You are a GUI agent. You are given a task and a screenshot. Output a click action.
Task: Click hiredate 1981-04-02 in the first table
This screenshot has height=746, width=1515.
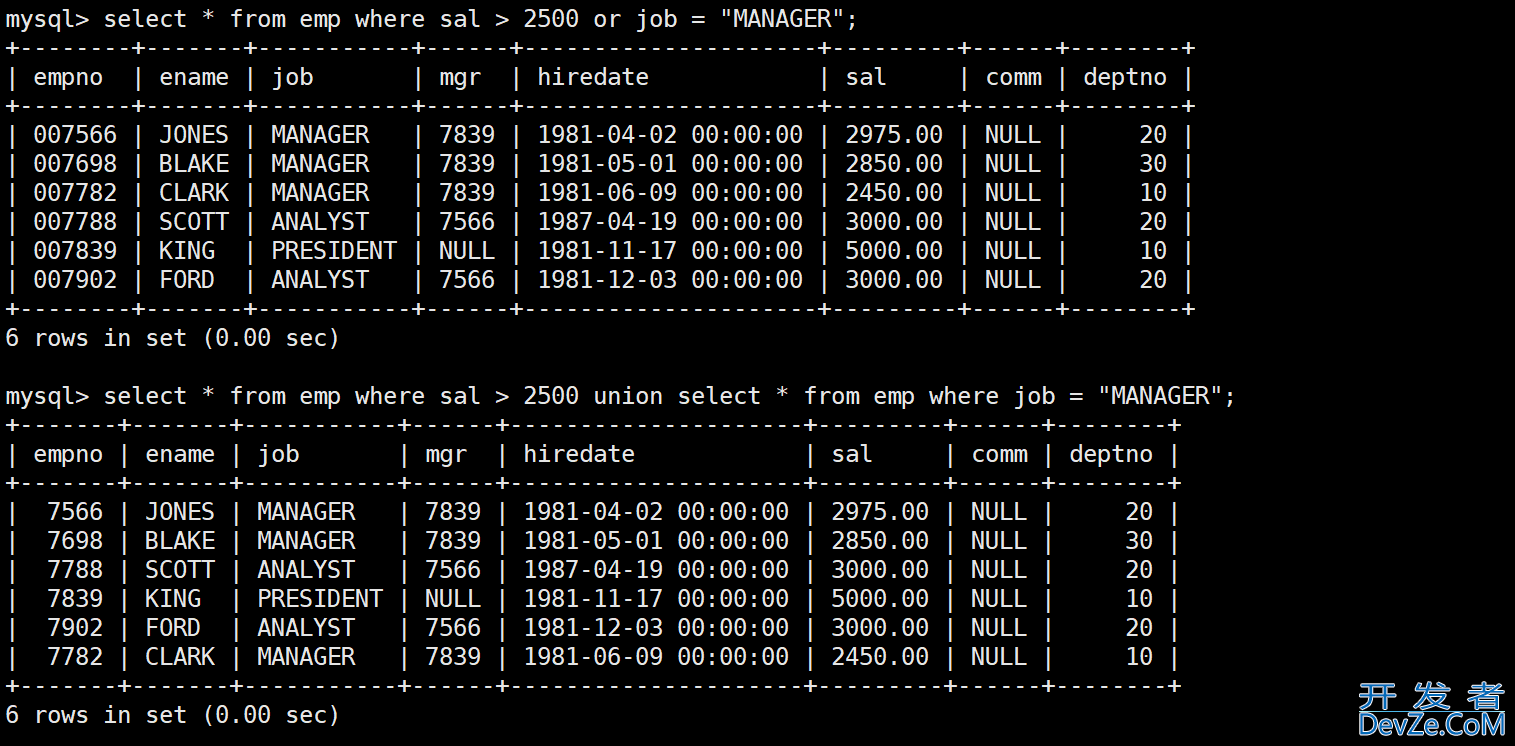click(670, 135)
